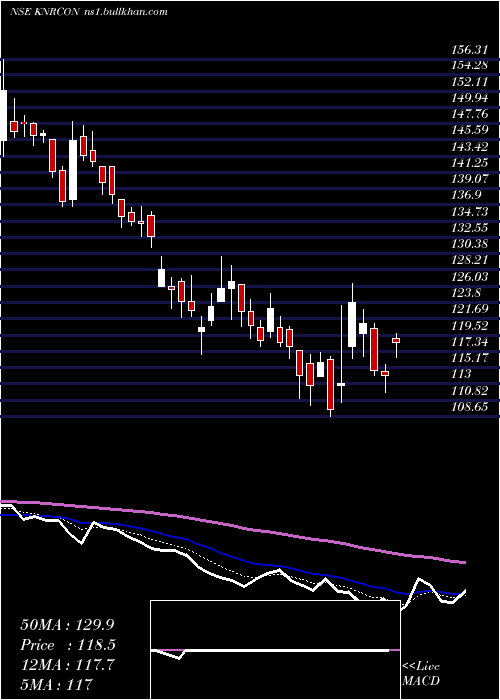Select the 149.94 price axis label
This screenshot has width=500, height=700.
tap(469, 98)
